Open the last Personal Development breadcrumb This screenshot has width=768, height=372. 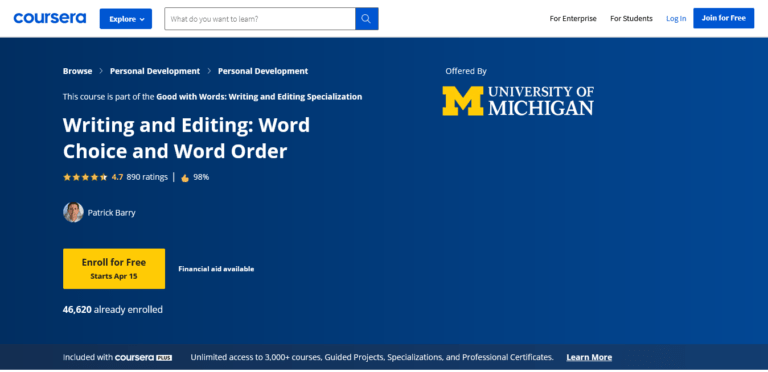pos(263,71)
